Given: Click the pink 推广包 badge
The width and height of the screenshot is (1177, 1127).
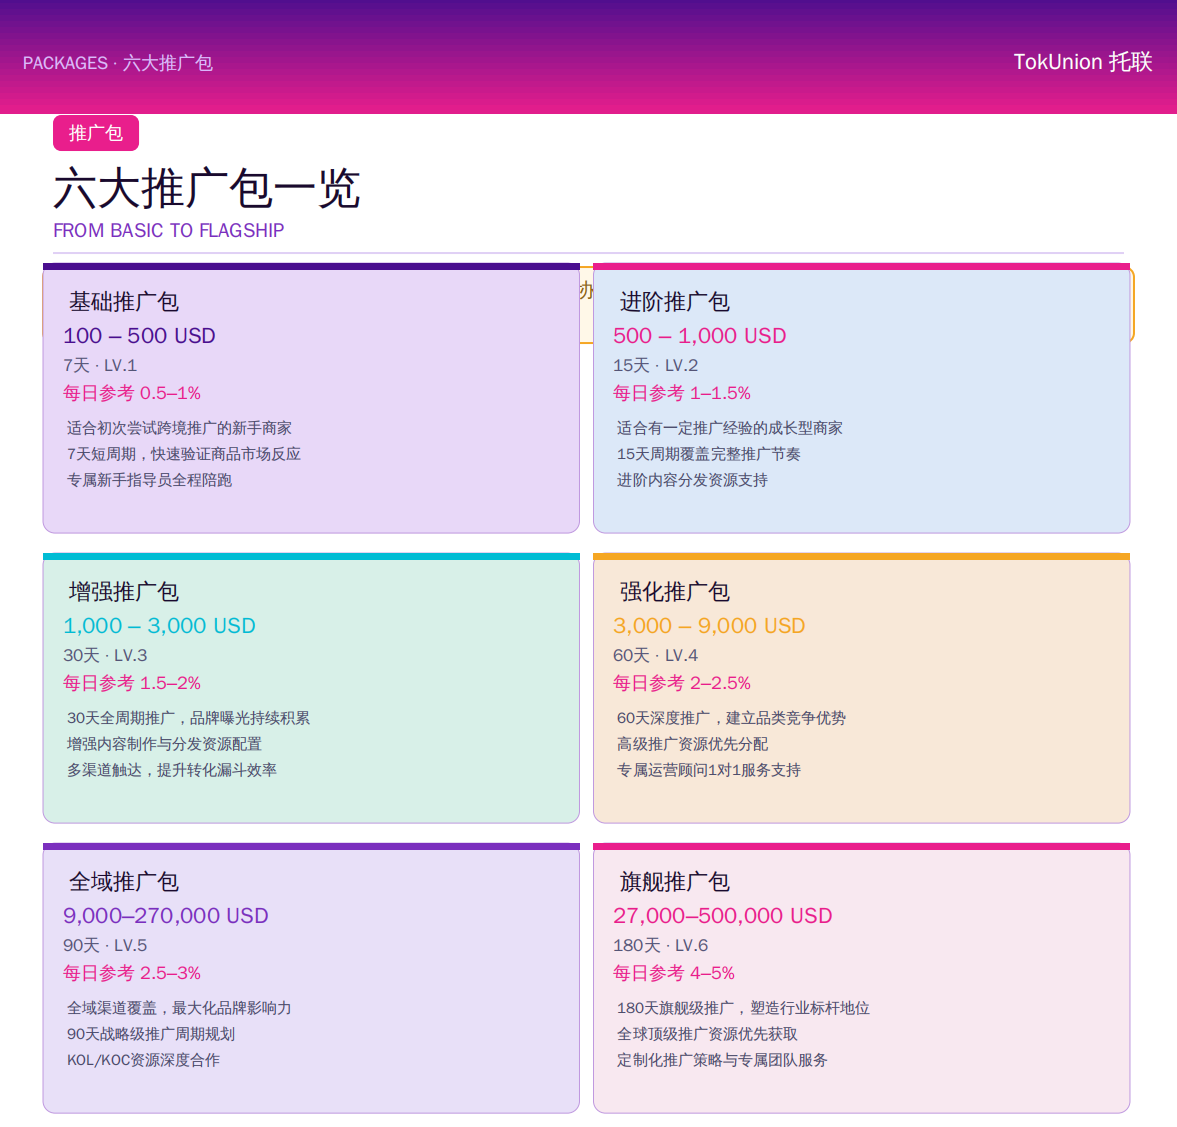Looking at the screenshot, I should pos(95,133).
